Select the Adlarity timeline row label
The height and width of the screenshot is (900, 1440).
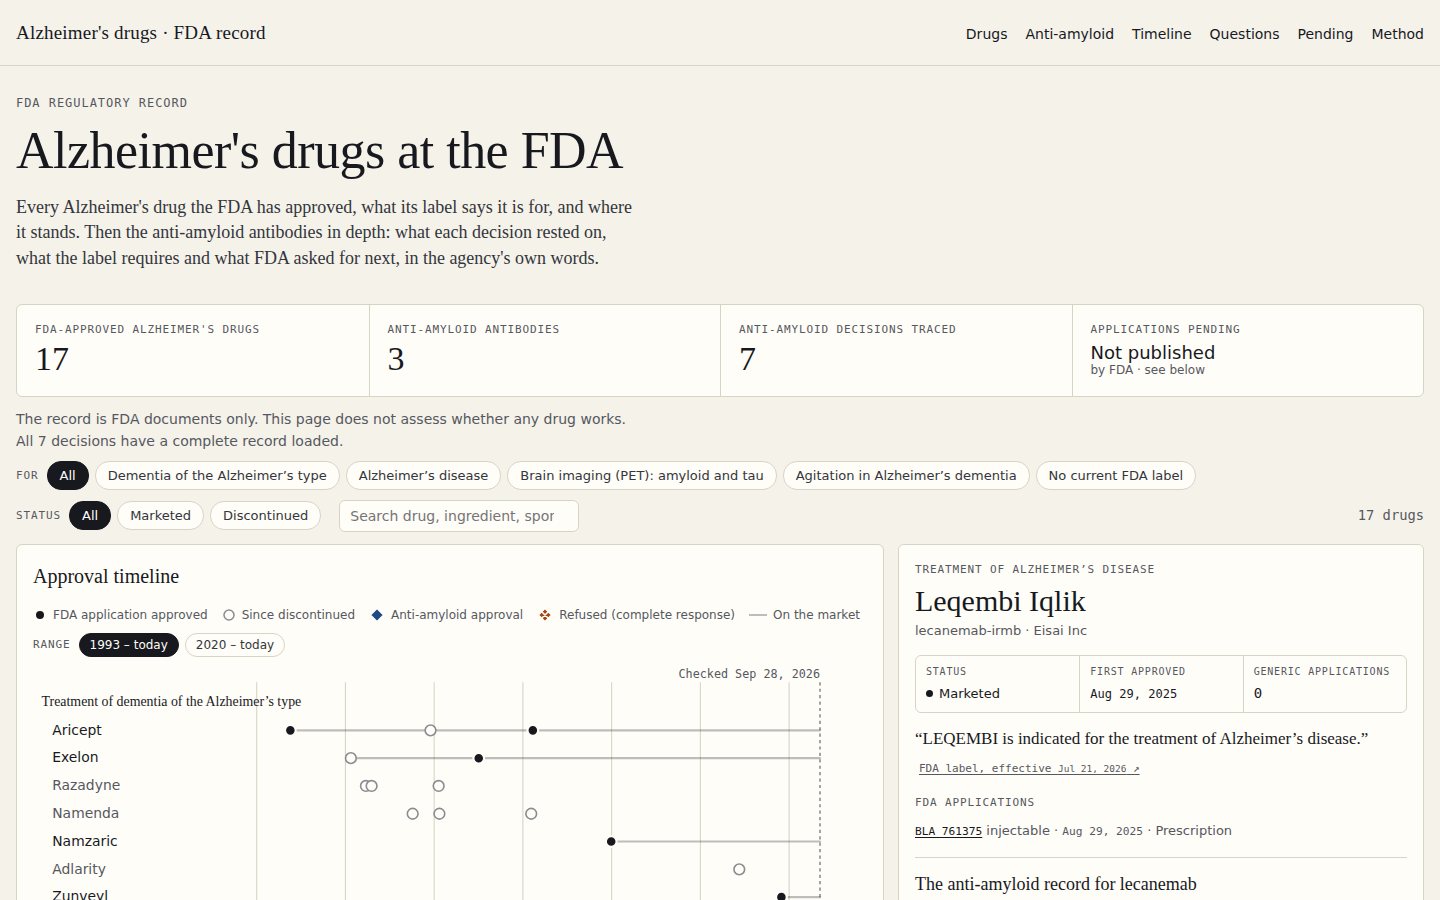[x=79, y=869]
